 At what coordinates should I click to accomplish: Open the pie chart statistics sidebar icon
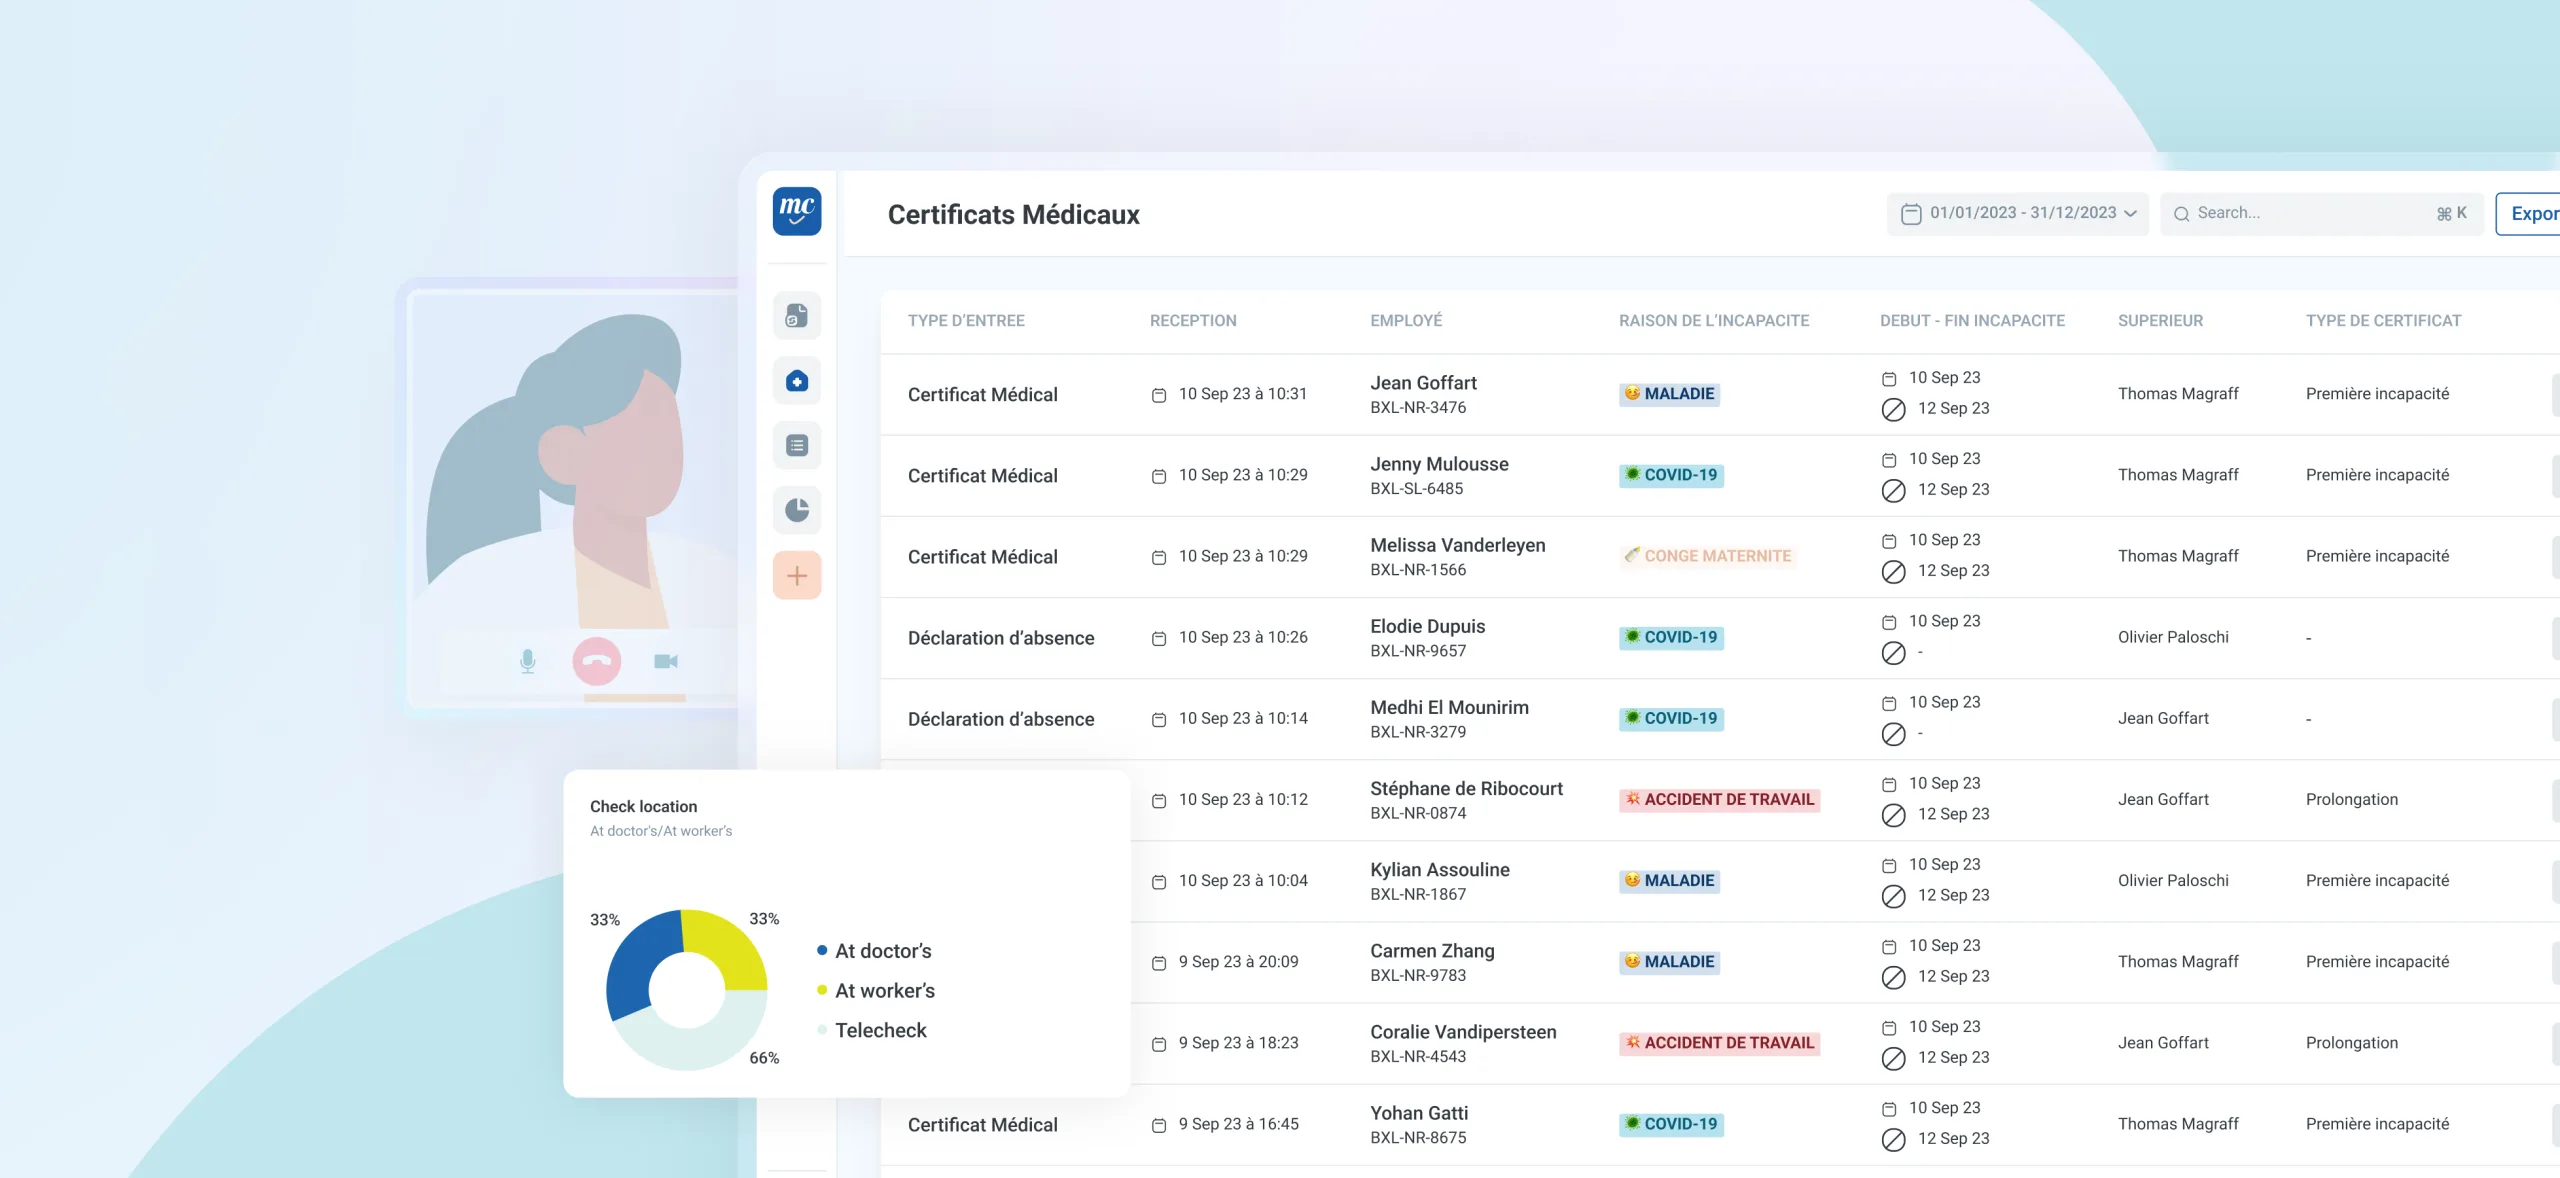[x=797, y=511]
